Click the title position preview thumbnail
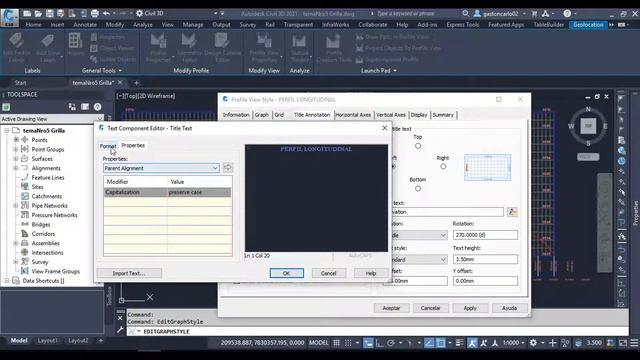The width and height of the screenshot is (640, 360). [x=487, y=167]
